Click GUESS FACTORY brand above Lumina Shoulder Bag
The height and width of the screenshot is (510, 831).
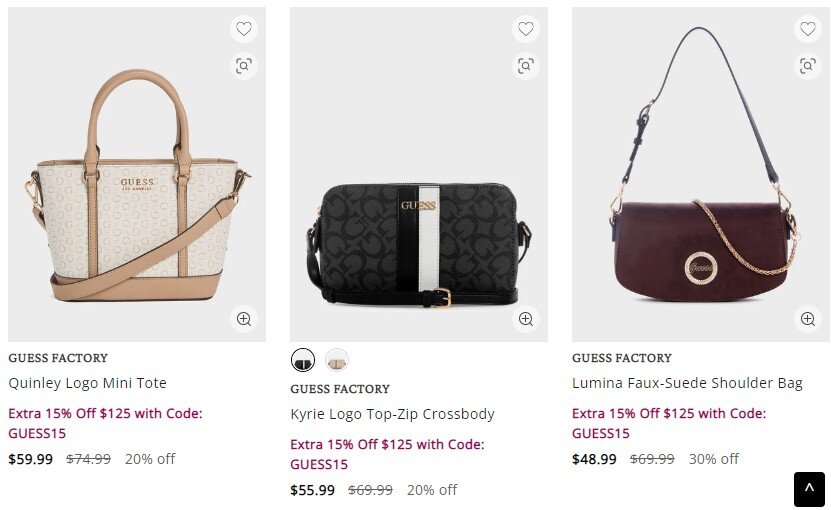622,358
